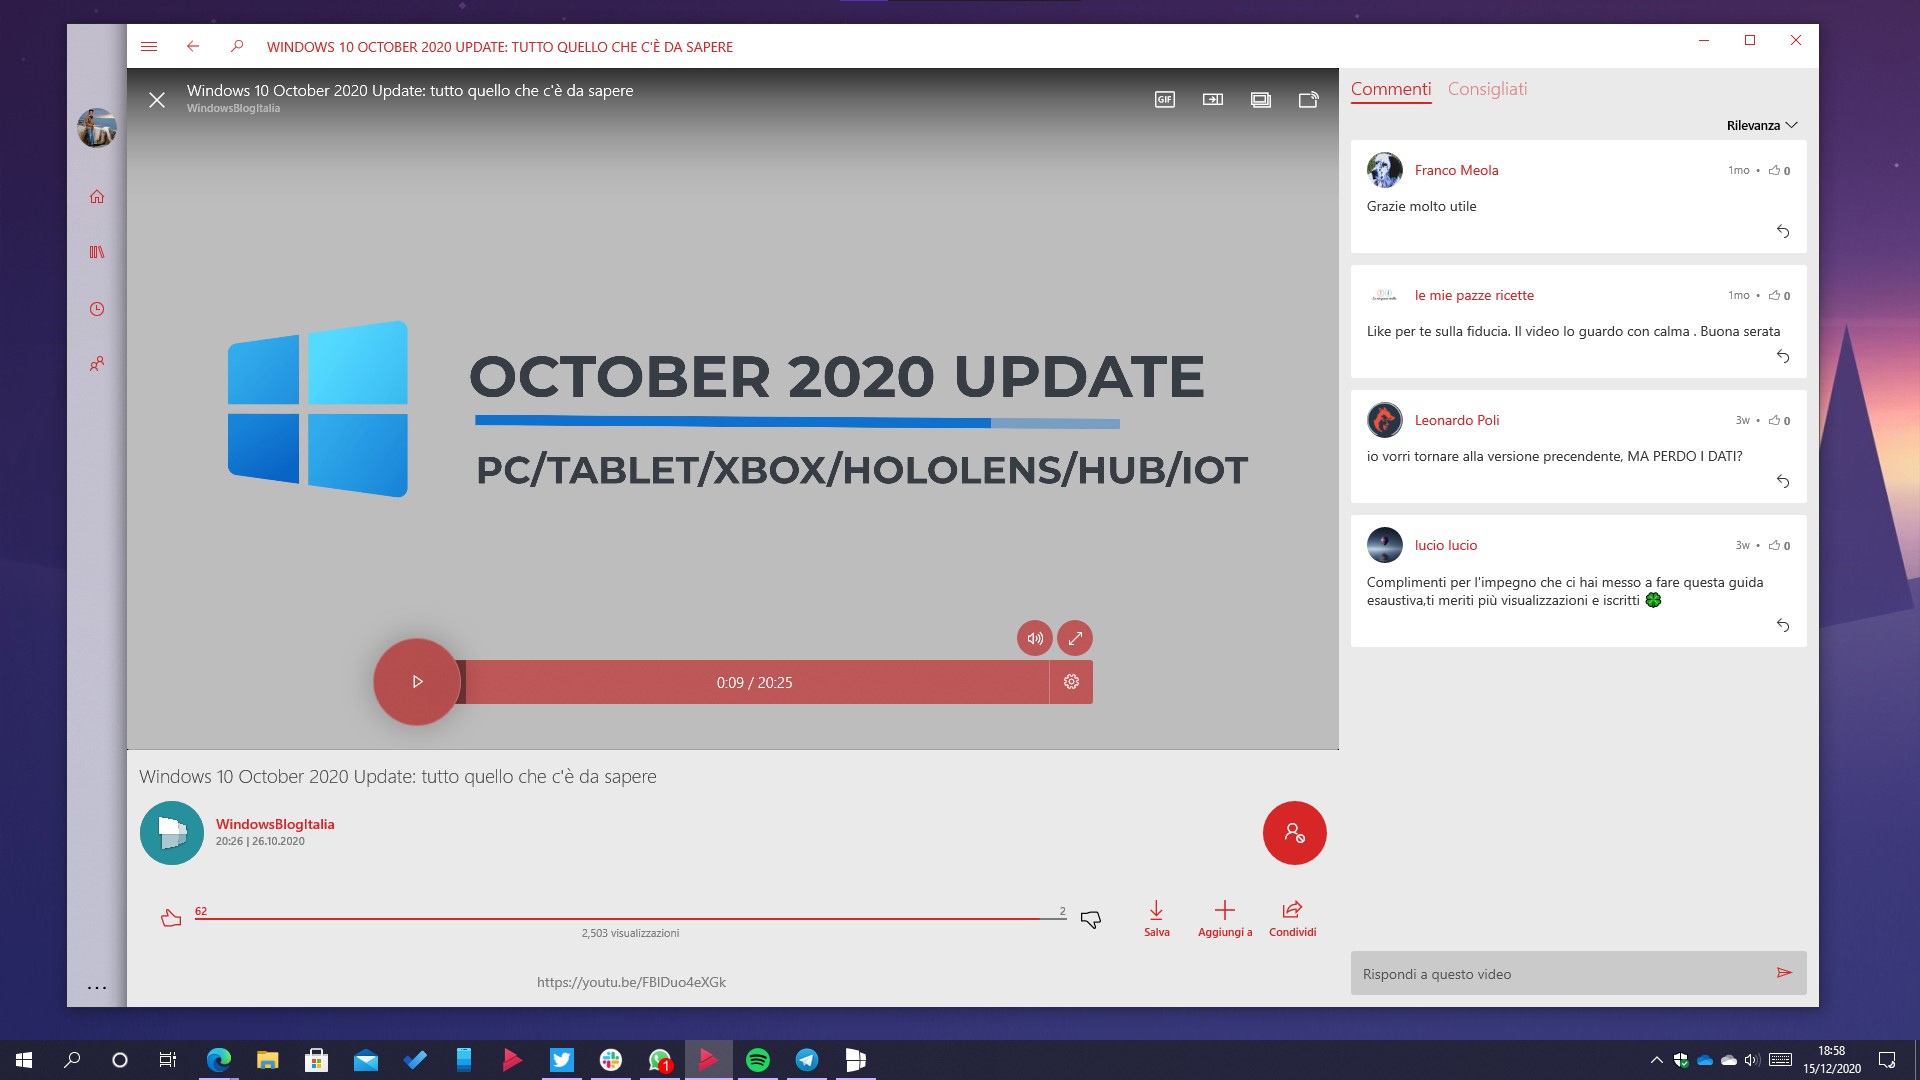Like Leonardo Poli's comment

click(1774, 420)
